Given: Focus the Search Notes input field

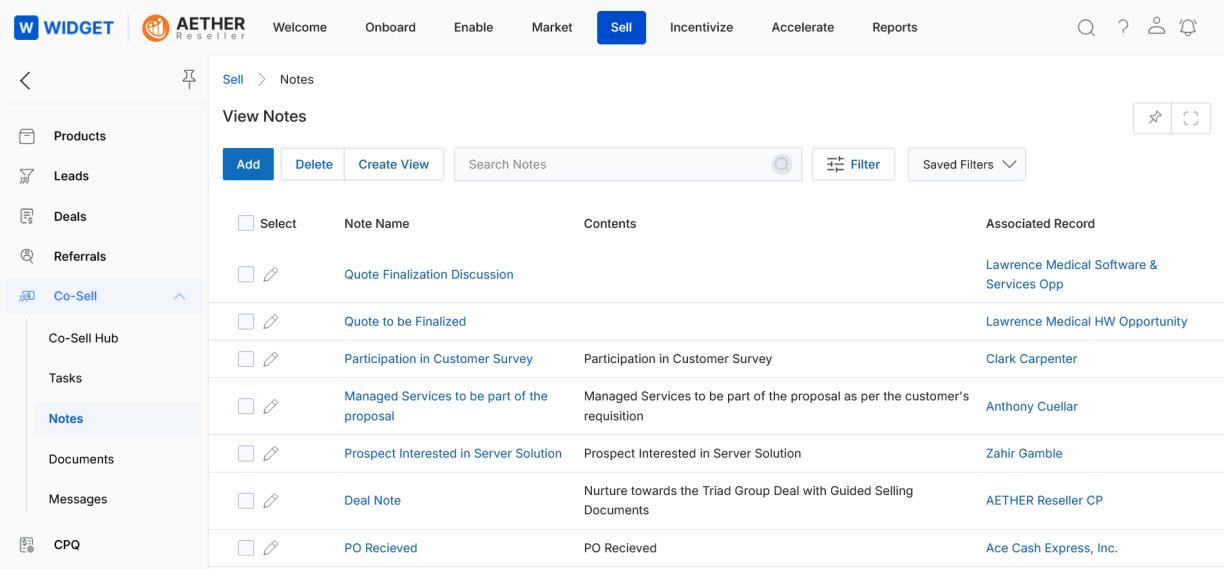Looking at the screenshot, I should point(628,164).
